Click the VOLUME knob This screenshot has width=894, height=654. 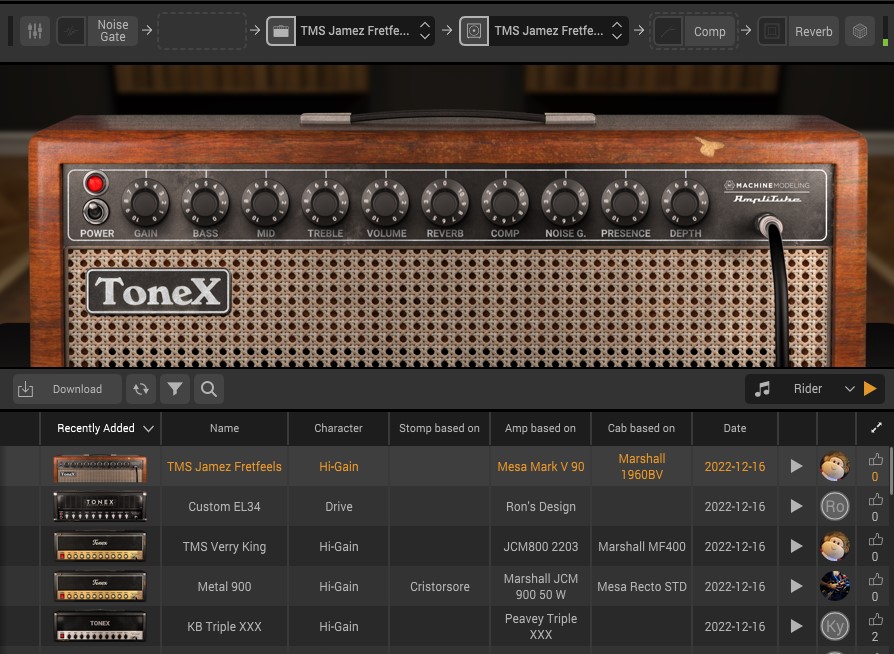(x=385, y=202)
